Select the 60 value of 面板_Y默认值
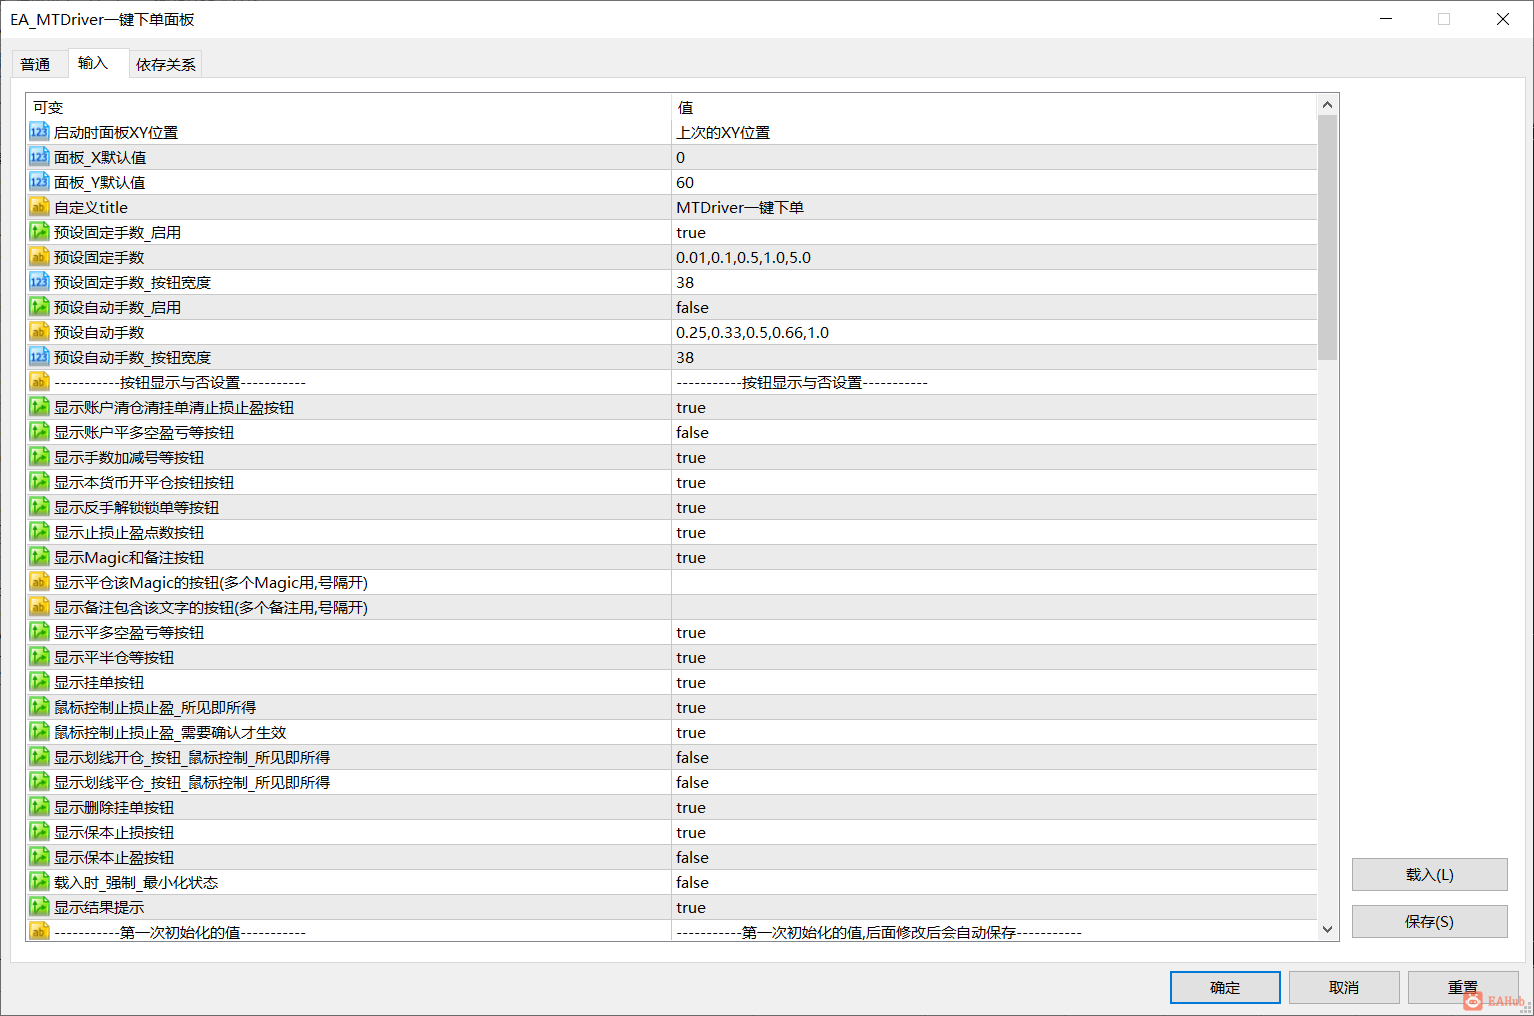Screen dimensions: 1534x1016 click(x=685, y=182)
